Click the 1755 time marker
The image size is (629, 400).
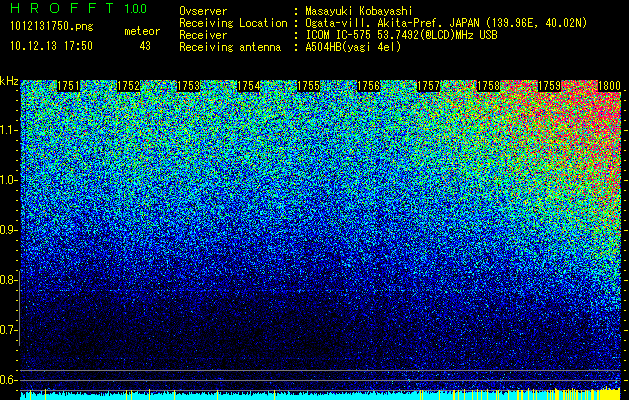[x=308, y=86]
